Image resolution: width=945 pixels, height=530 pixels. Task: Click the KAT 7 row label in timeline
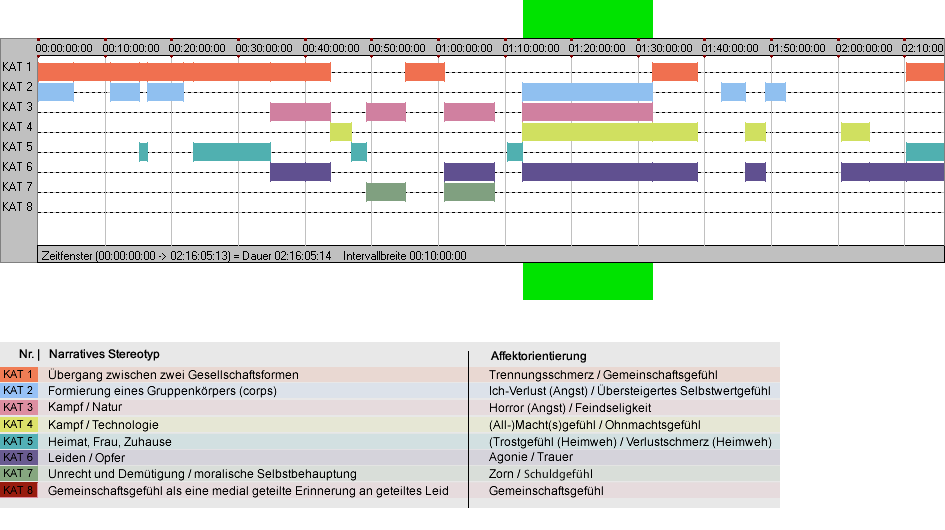pos(17,187)
